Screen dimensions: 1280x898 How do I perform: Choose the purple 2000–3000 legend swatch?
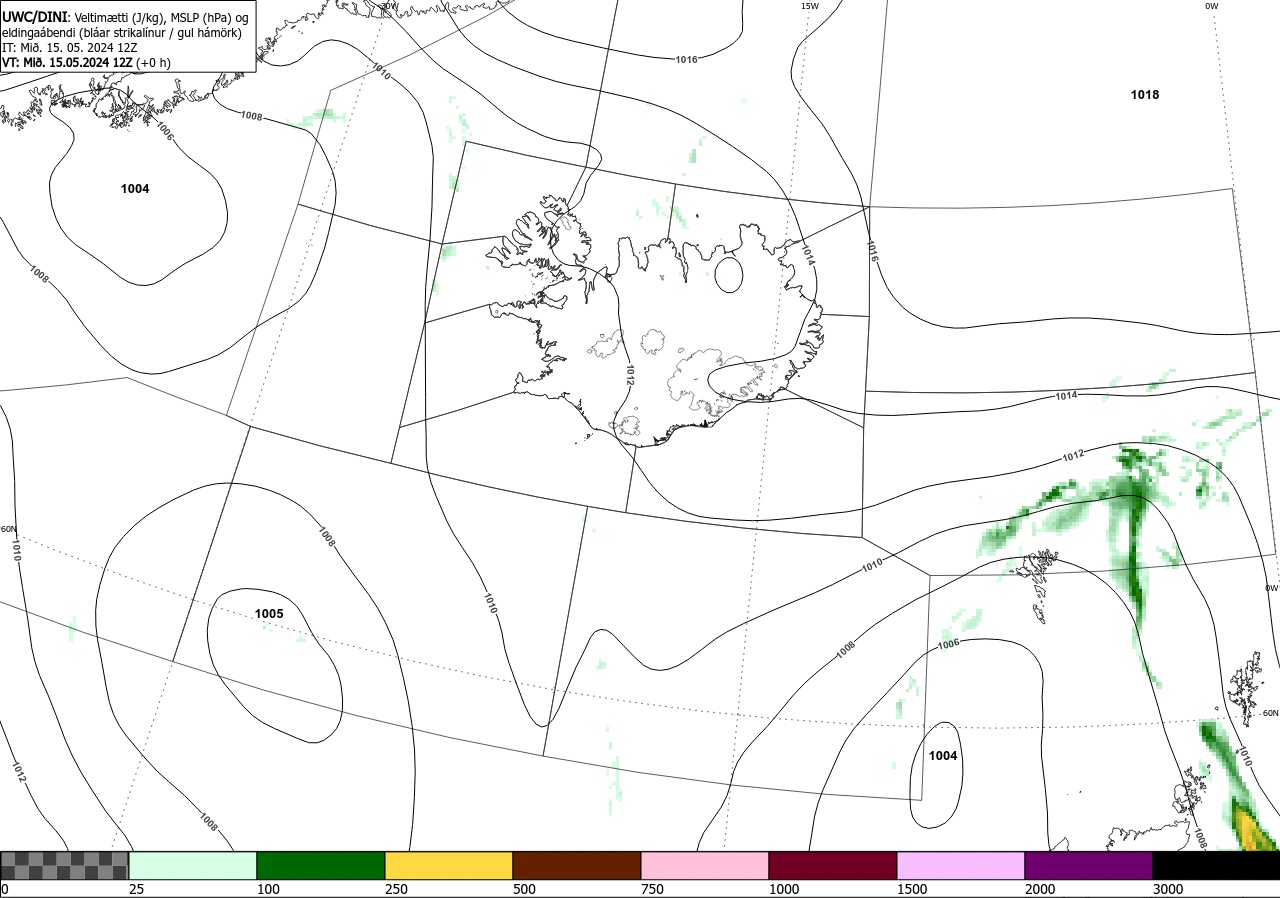pyautogui.click(x=1089, y=865)
